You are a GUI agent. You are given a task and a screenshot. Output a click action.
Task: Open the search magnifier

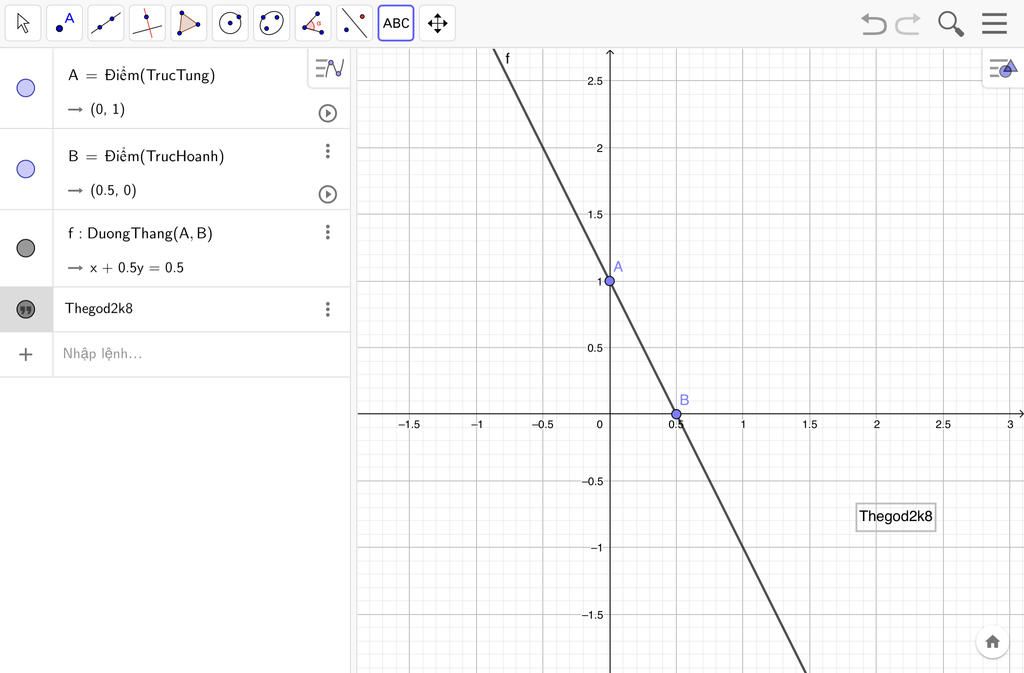click(951, 23)
